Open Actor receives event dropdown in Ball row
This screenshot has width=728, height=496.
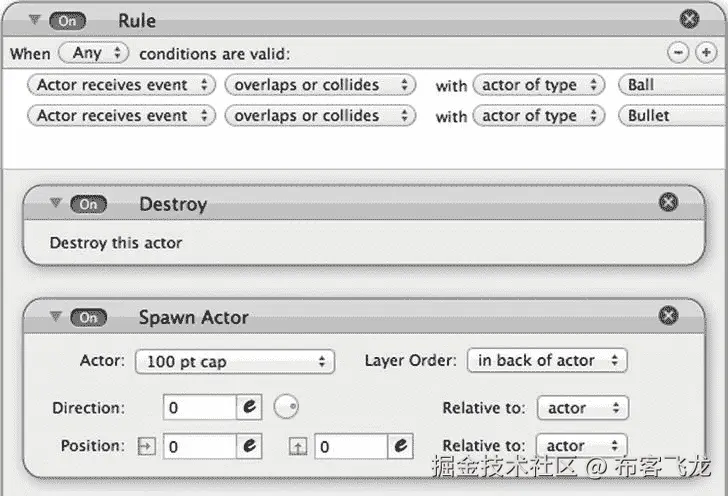pyautogui.click(x=121, y=85)
